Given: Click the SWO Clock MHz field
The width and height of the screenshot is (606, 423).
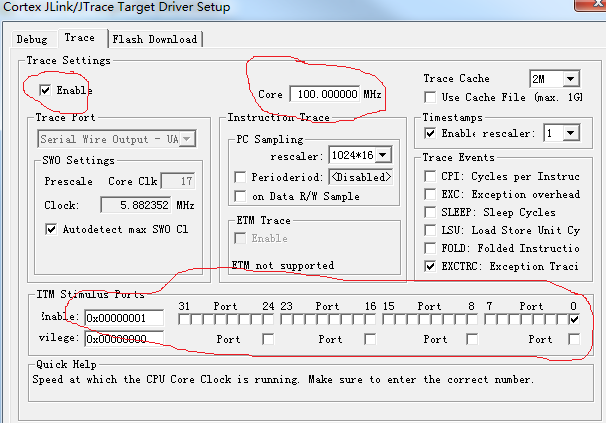Looking at the screenshot, I should coord(136,205).
